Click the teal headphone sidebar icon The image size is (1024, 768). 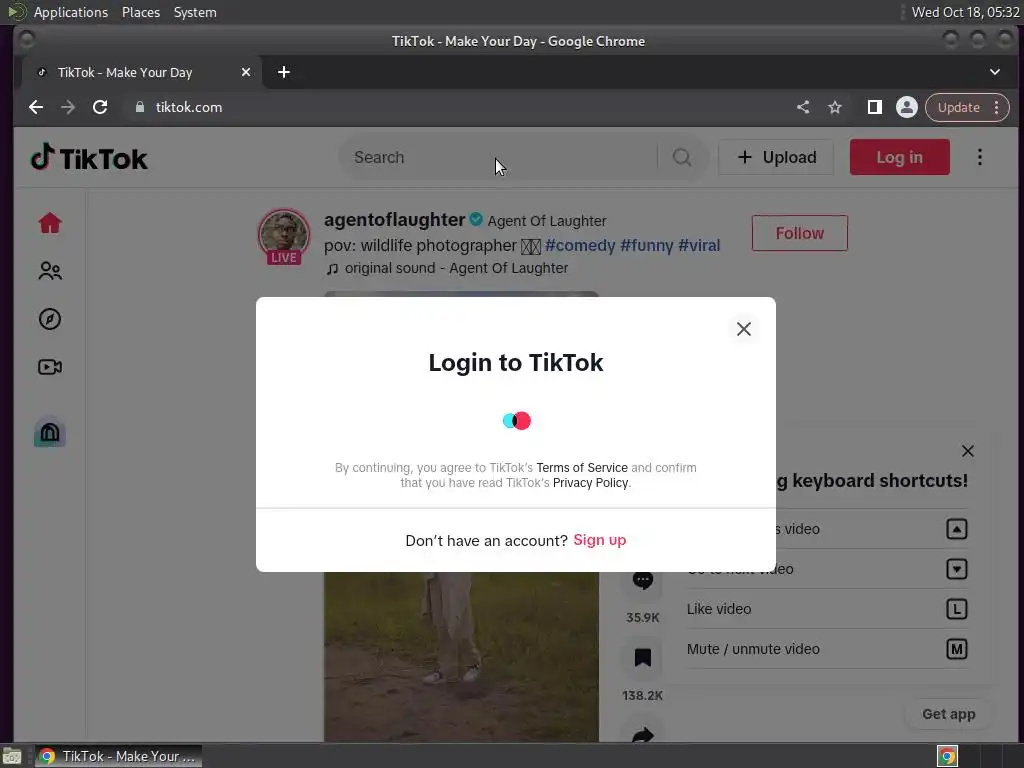point(50,432)
